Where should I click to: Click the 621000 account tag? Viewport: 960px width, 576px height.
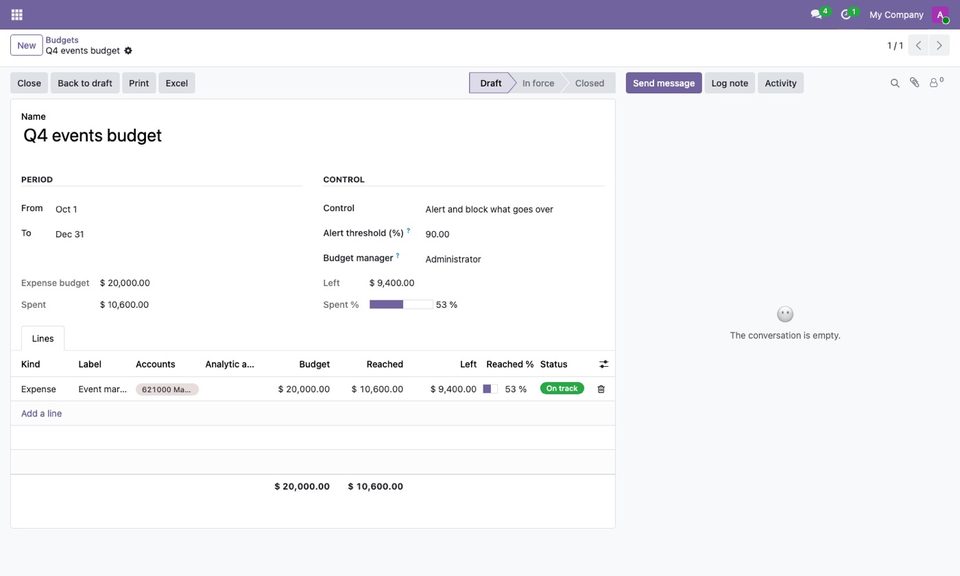pyautogui.click(x=167, y=389)
